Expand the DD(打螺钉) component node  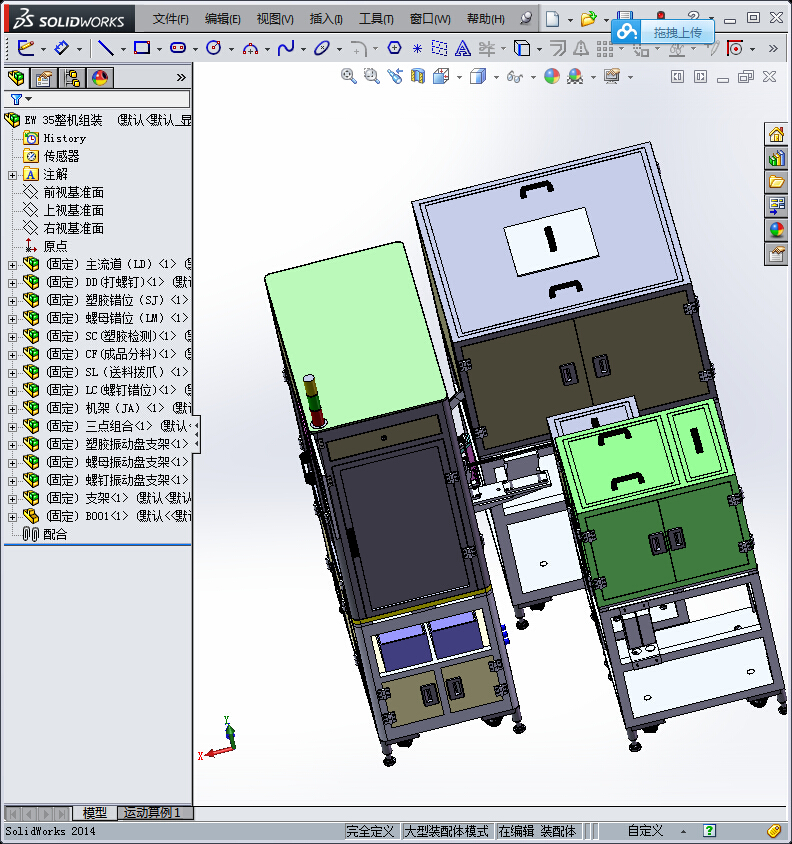tap(12, 283)
